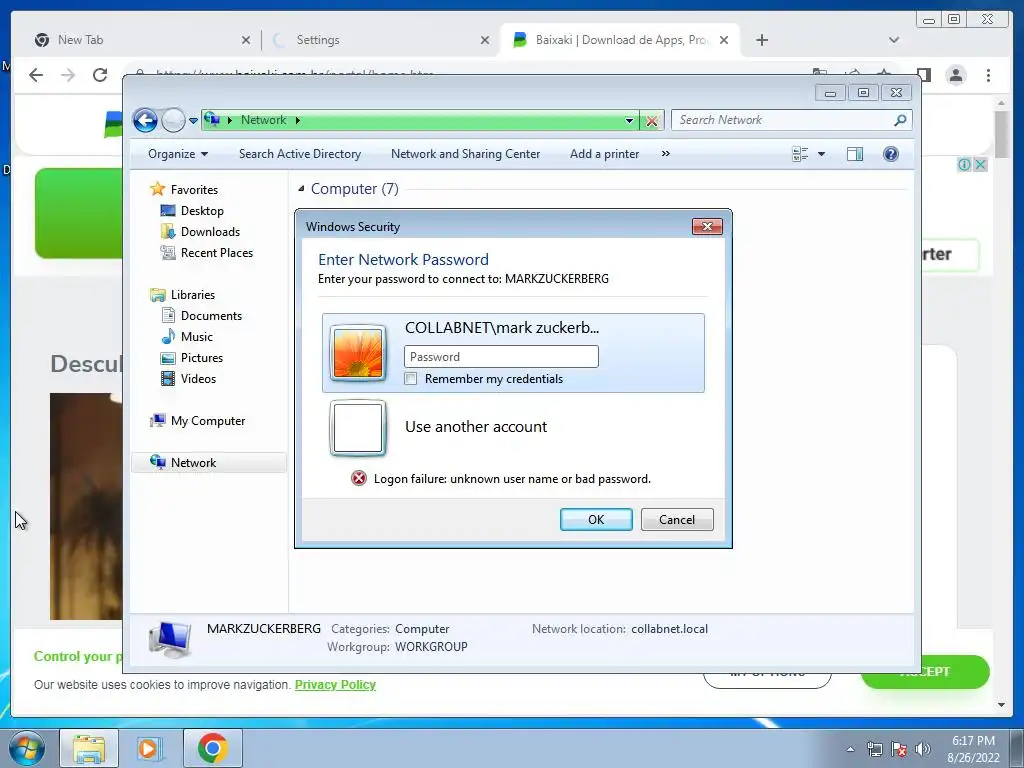Click Search Active Directory

pyautogui.click(x=300, y=154)
